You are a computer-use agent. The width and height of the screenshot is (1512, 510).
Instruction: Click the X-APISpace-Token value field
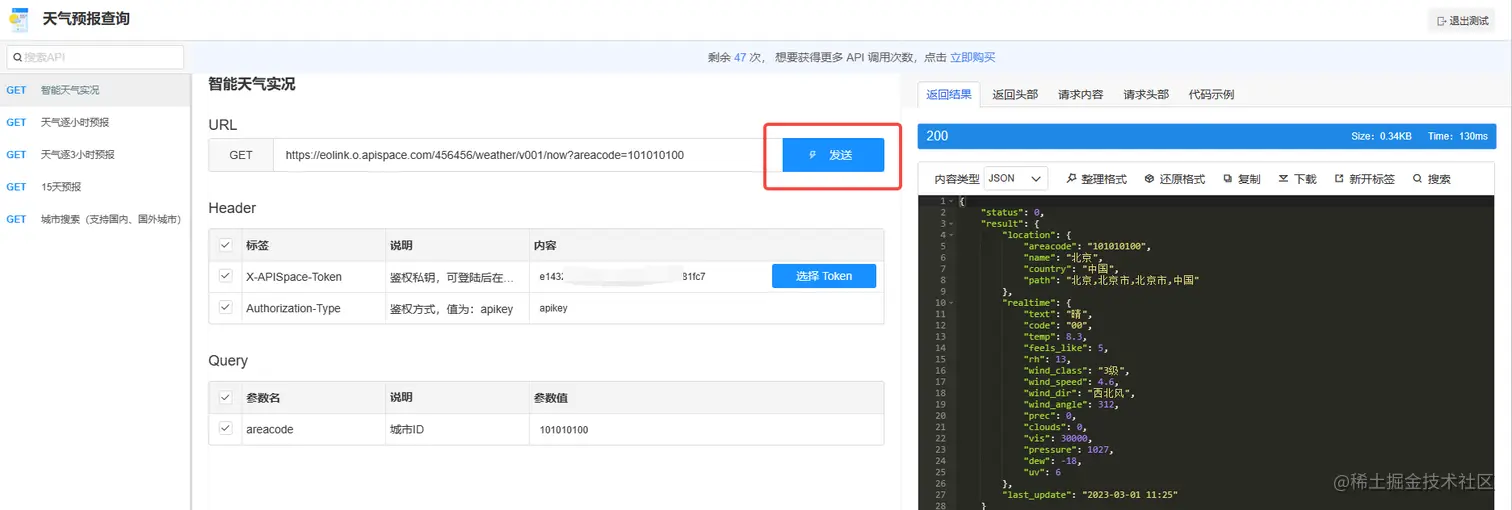pos(646,276)
